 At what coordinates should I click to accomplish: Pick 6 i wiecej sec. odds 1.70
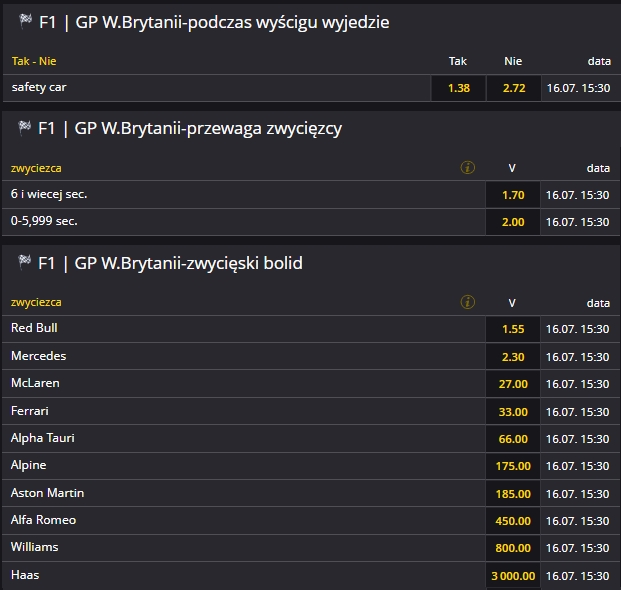point(513,195)
